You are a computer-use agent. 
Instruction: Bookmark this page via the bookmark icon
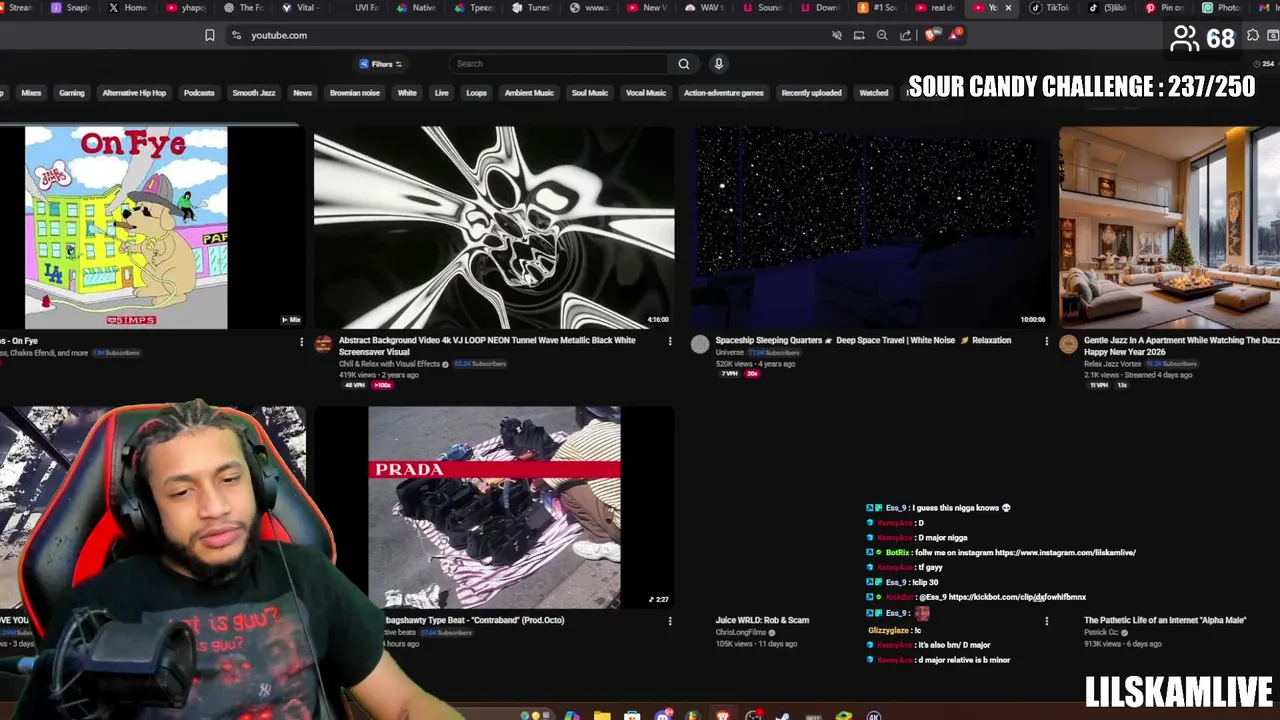pos(209,35)
